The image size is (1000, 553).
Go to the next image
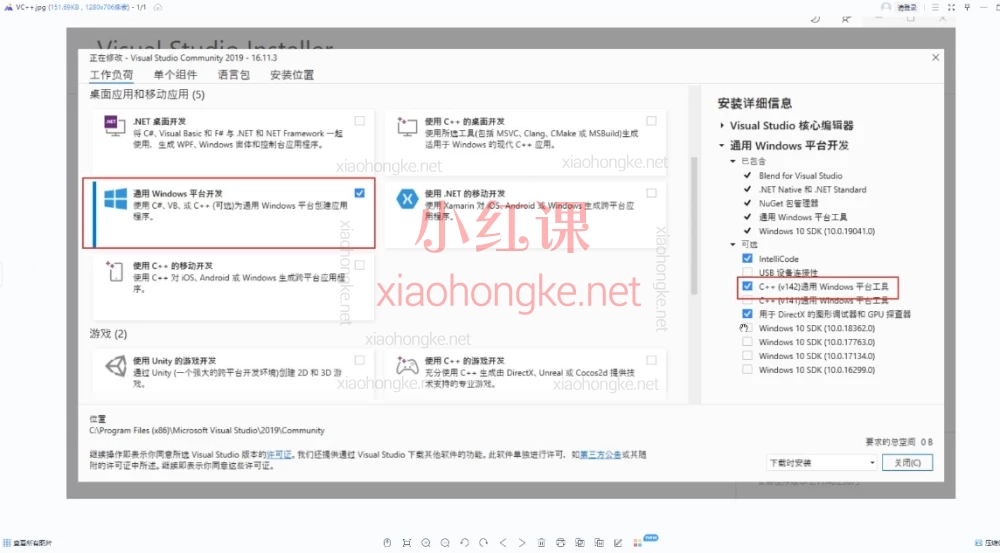pos(522,543)
